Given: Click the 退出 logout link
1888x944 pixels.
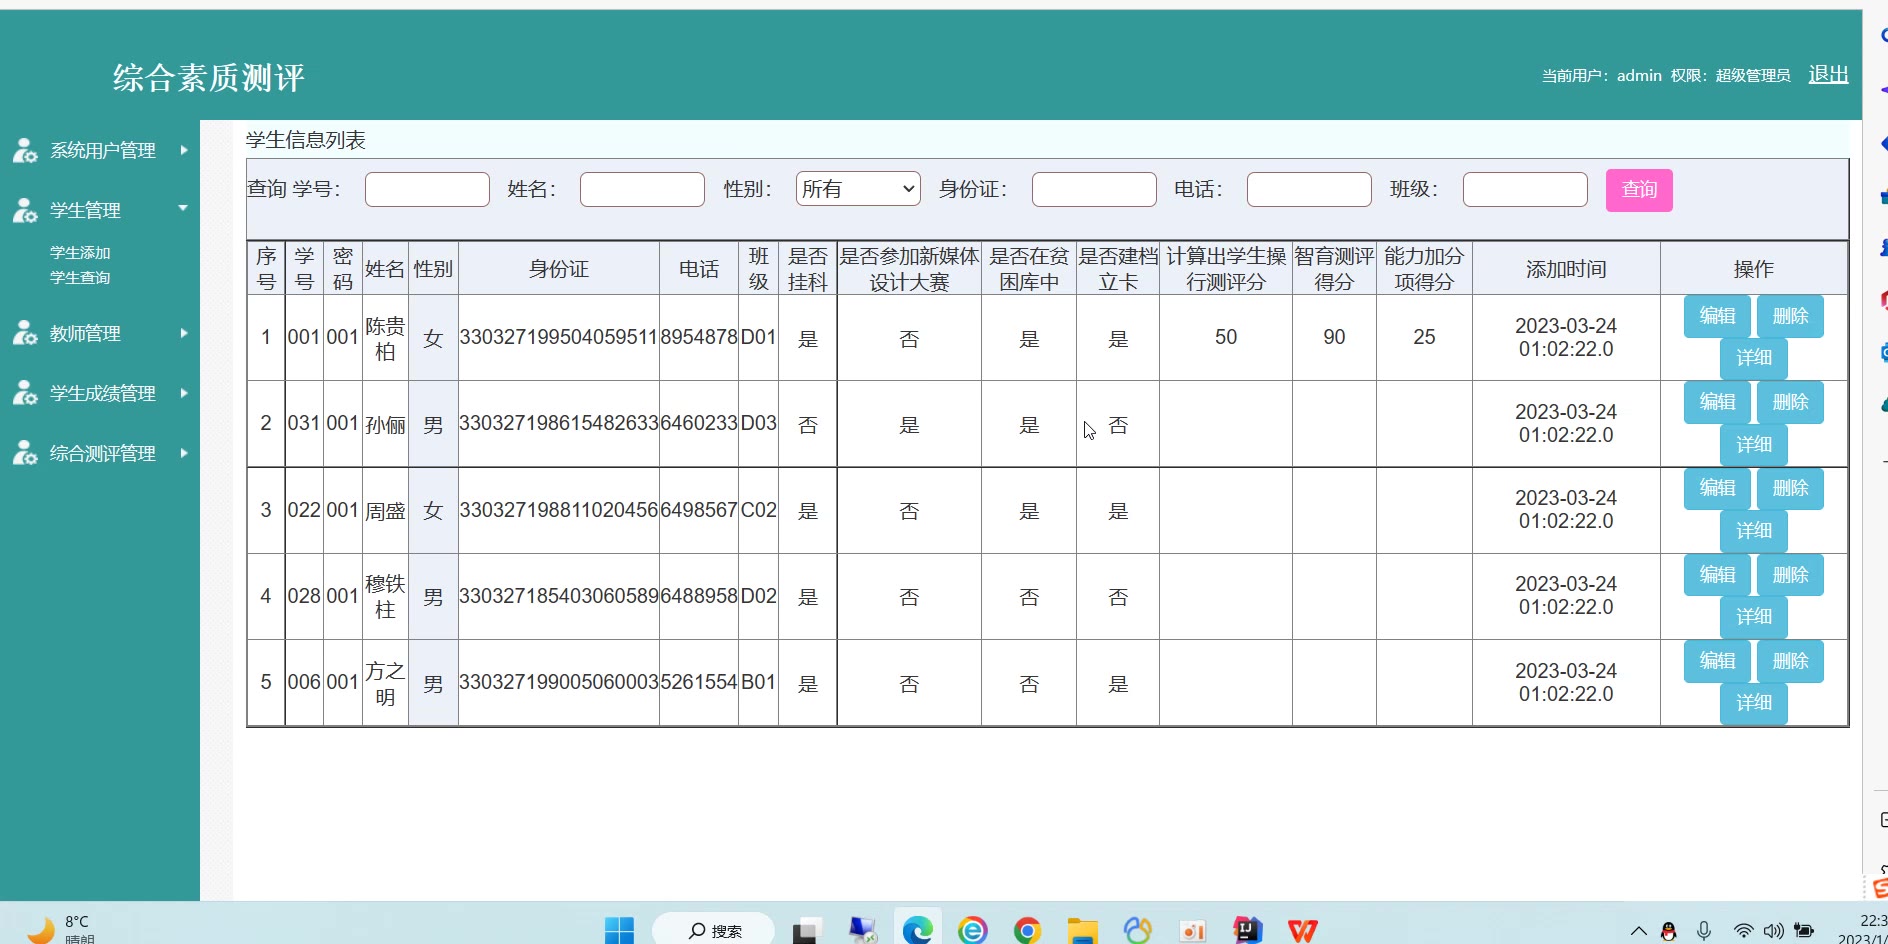Looking at the screenshot, I should 1827,75.
